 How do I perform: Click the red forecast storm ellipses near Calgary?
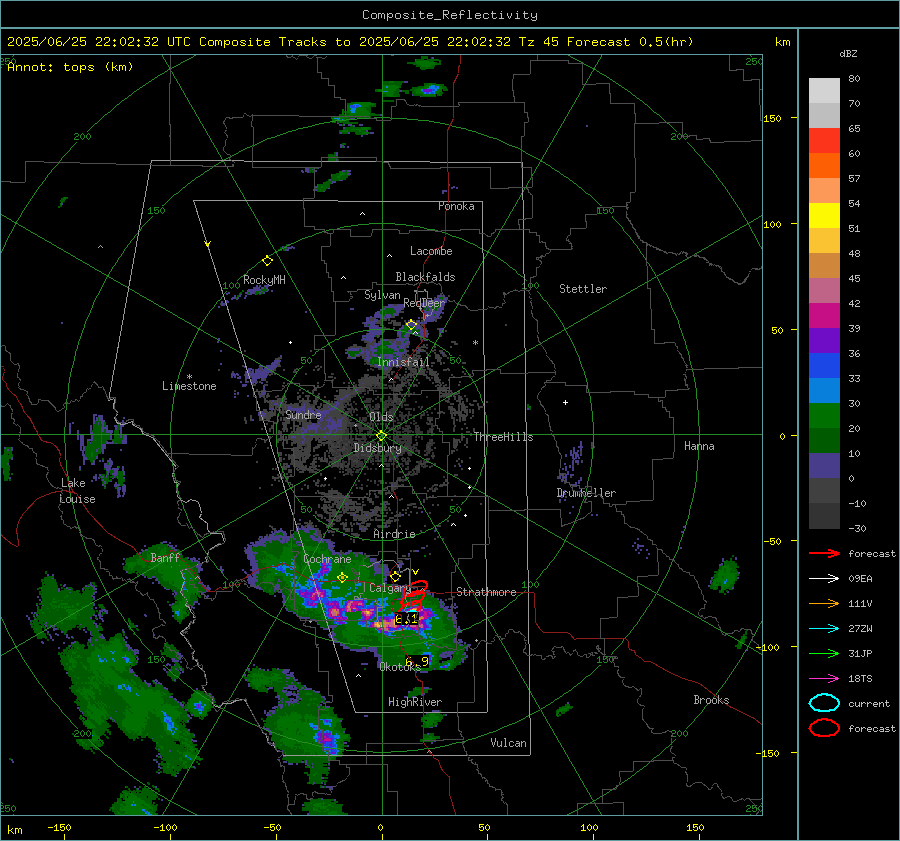413,597
